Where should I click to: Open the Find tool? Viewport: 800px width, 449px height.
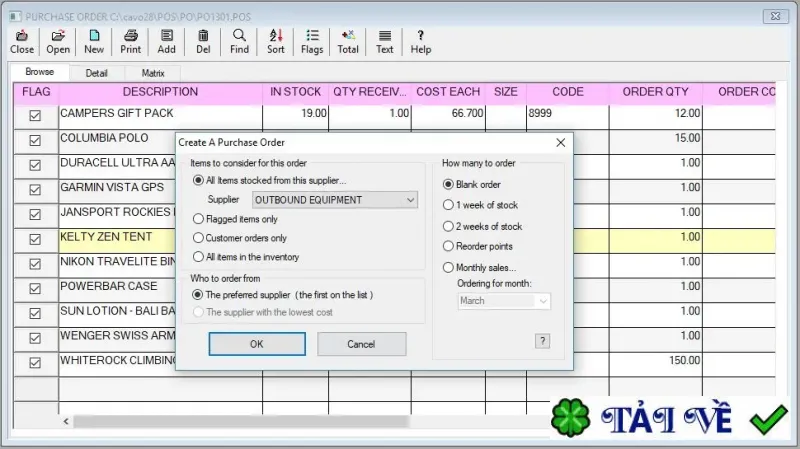coord(239,42)
